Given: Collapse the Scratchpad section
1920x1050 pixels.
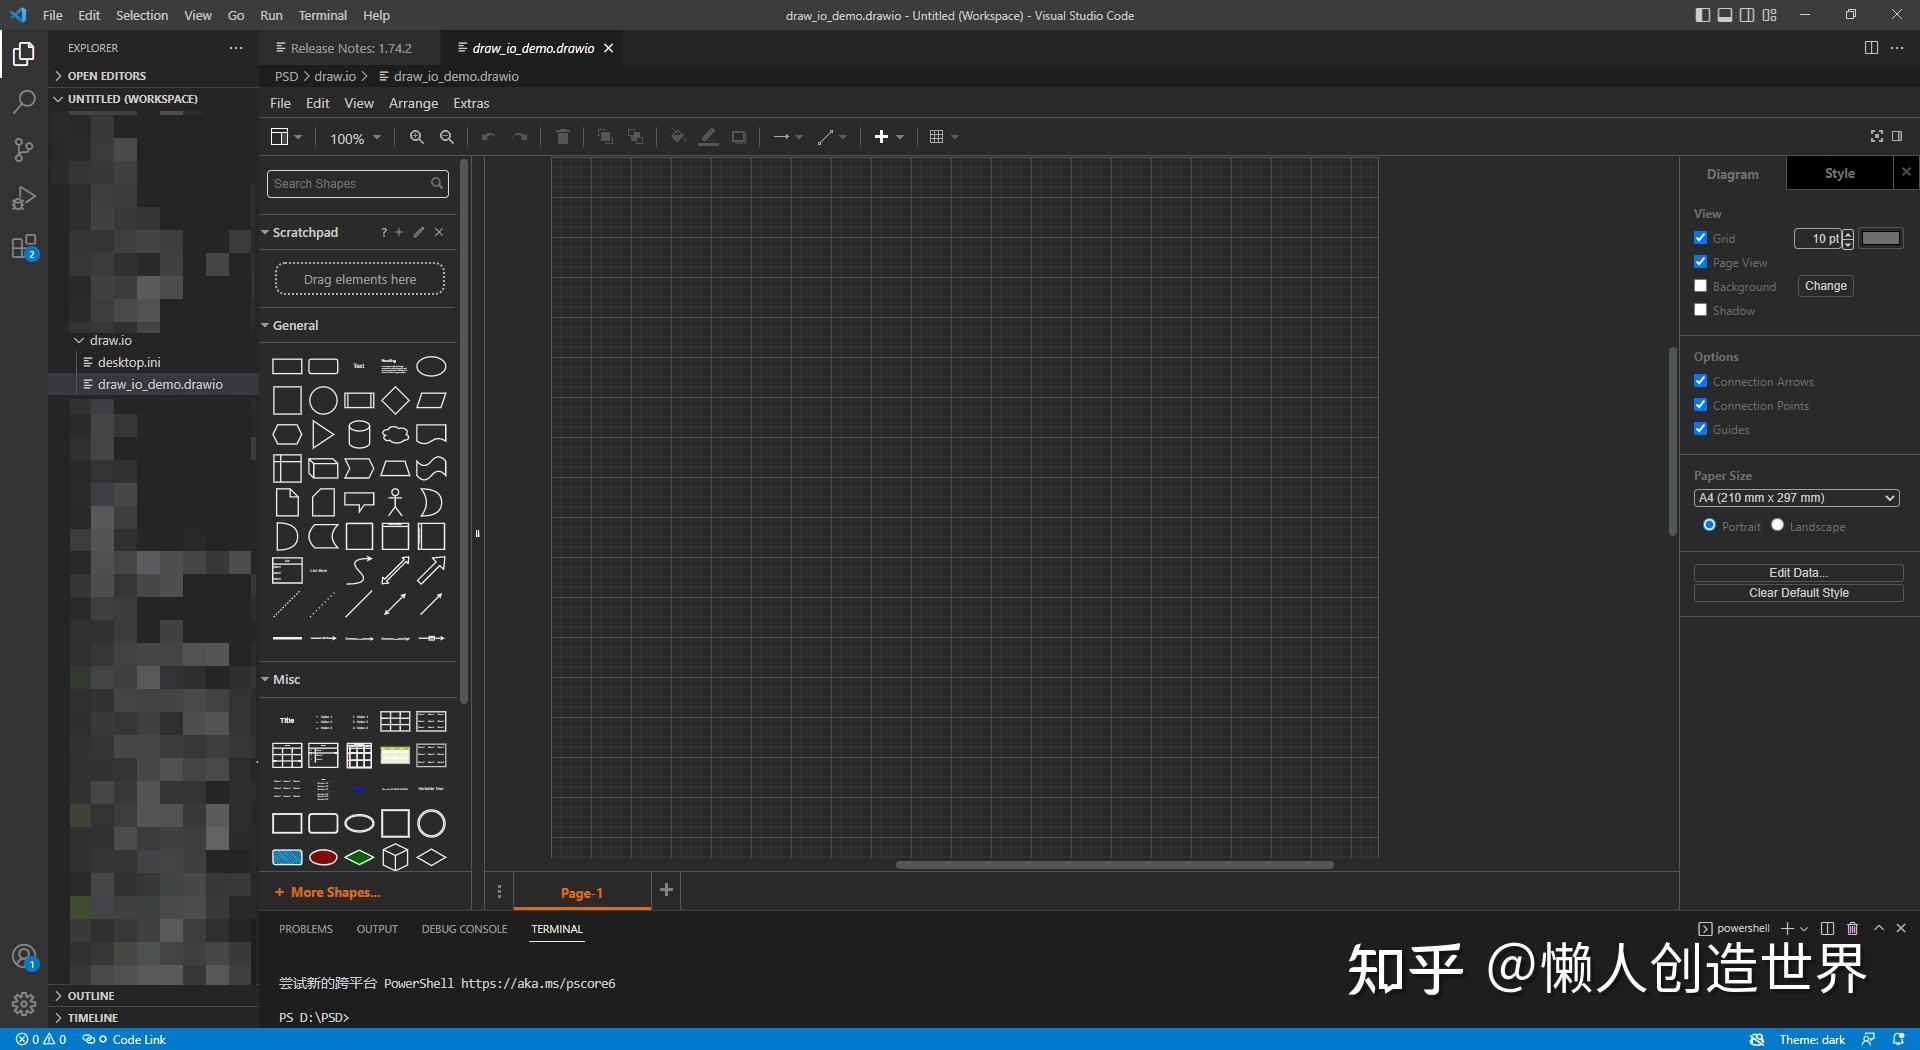Looking at the screenshot, I should [x=265, y=232].
